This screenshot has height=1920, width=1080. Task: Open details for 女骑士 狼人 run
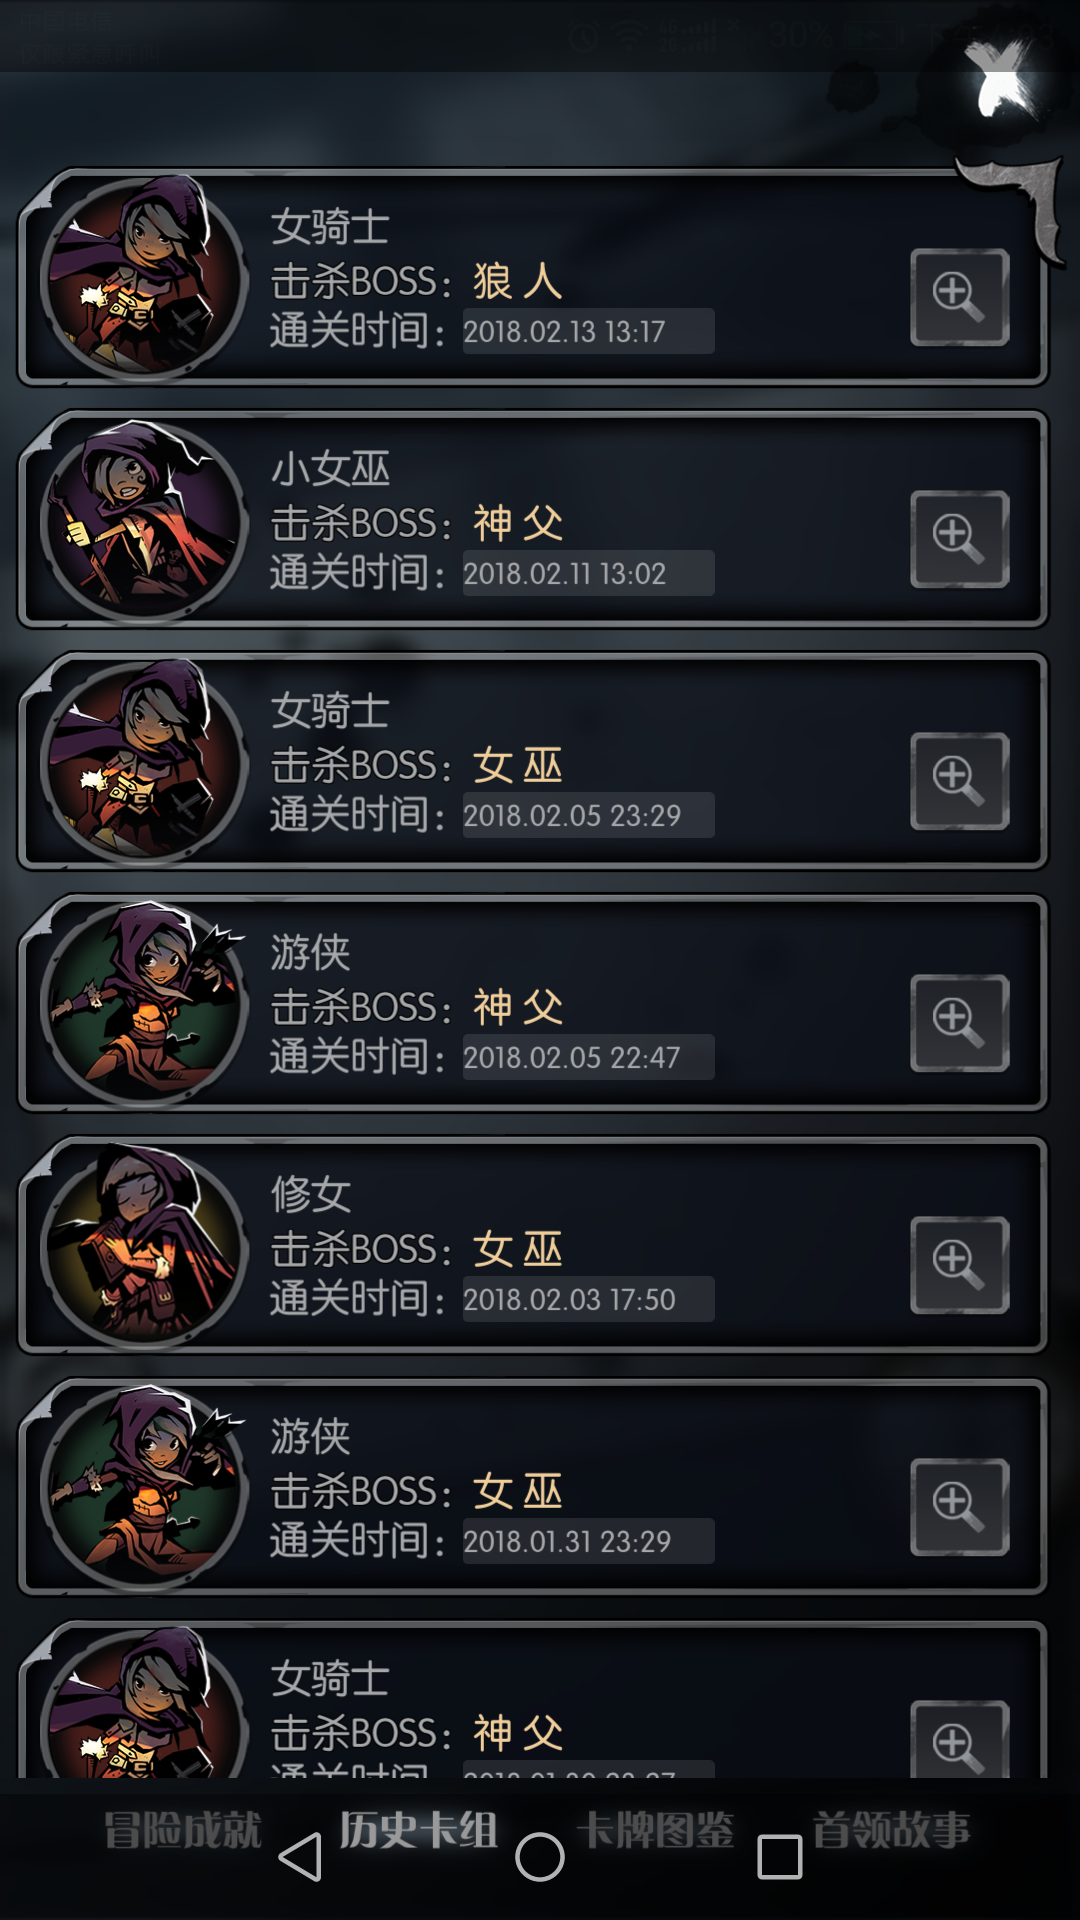coord(959,297)
